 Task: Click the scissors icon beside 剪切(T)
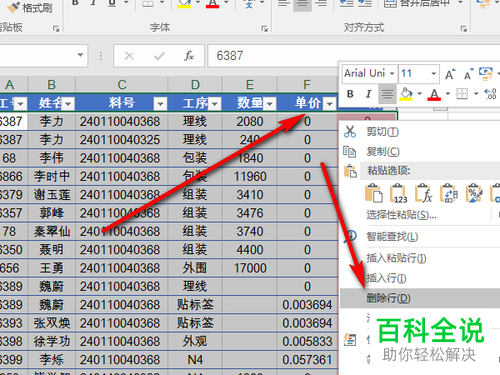click(x=350, y=132)
